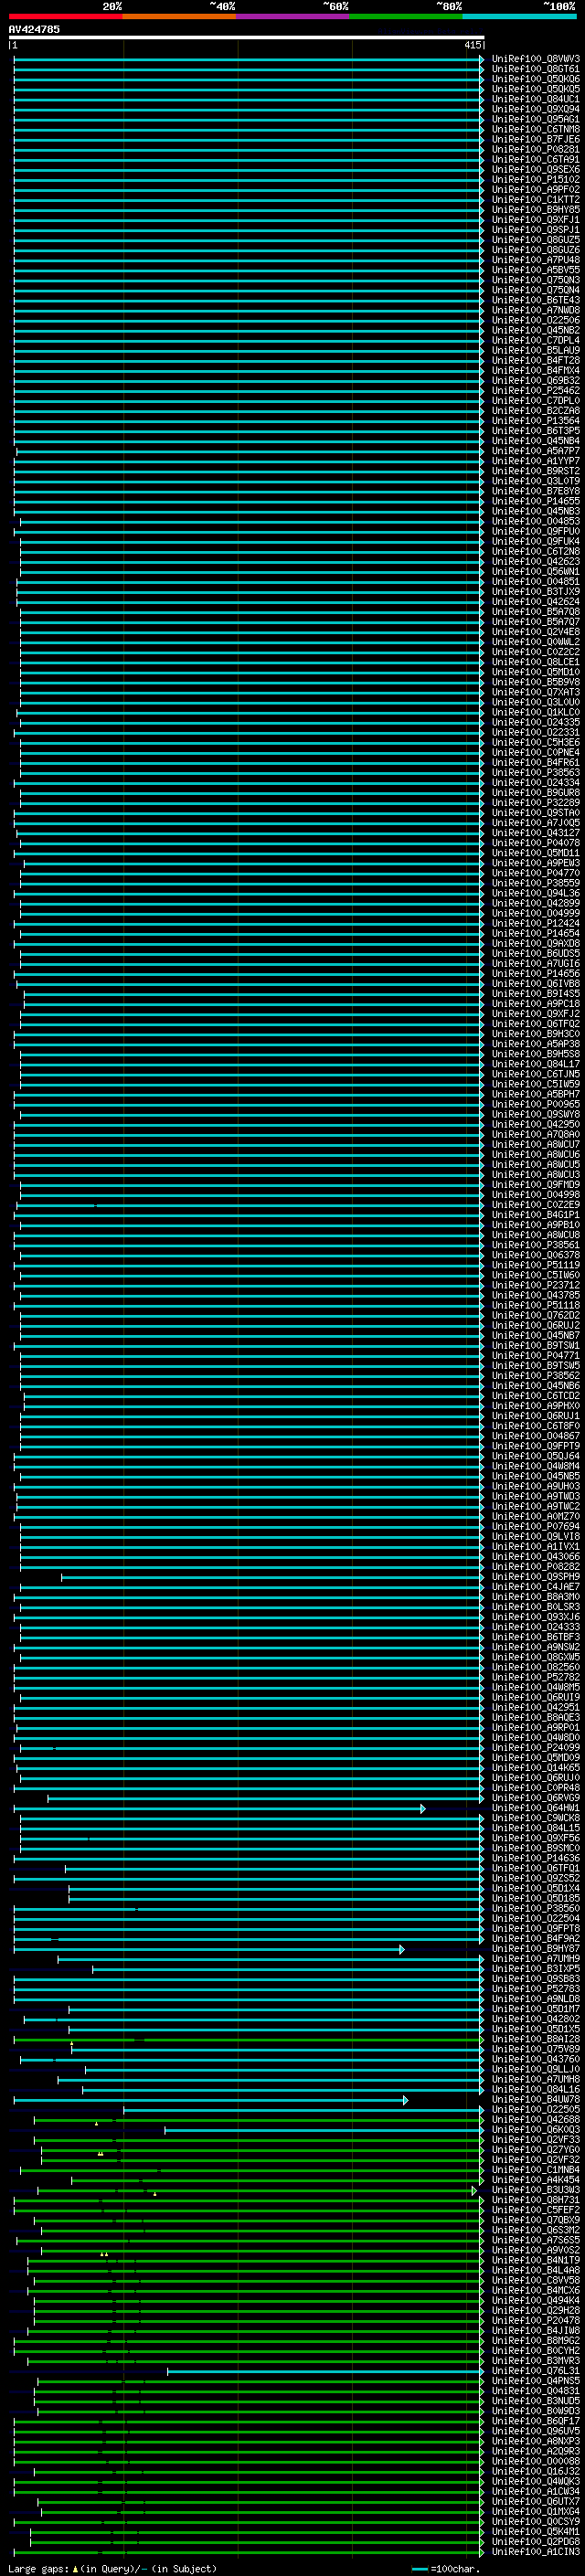Click hit label UniRef100_P12424
The width and height of the screenshot is (585, 2576).
click(x=535, y=923)
